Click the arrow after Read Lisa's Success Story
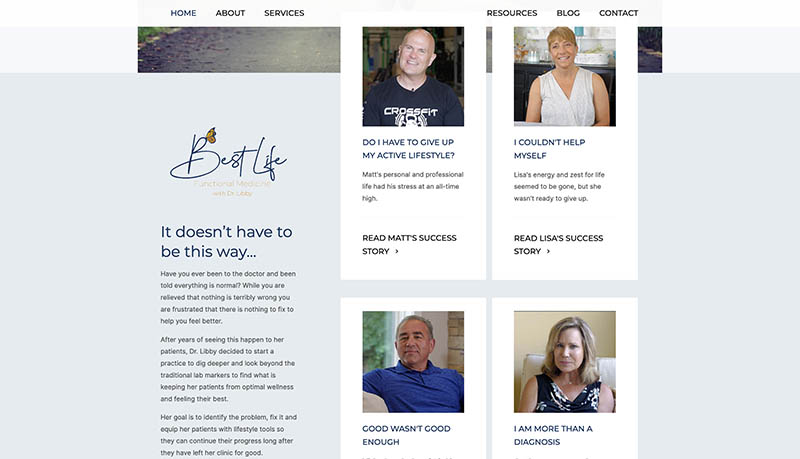Viewport: 800px width, 459px height. point(548,251)
